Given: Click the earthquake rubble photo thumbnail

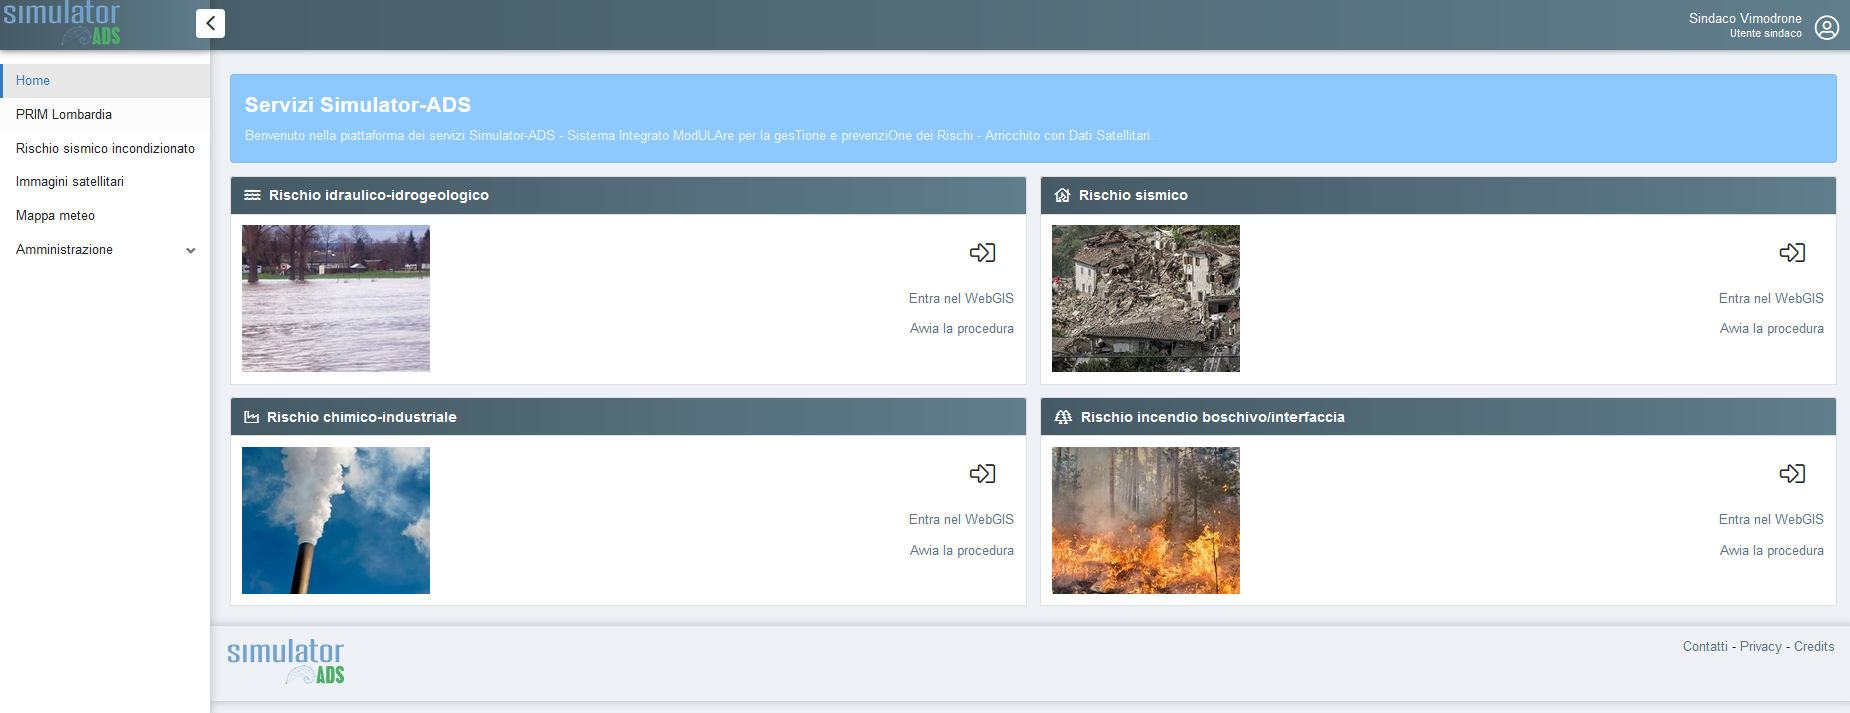Looking at the screenshot, I should (1146, 298).
